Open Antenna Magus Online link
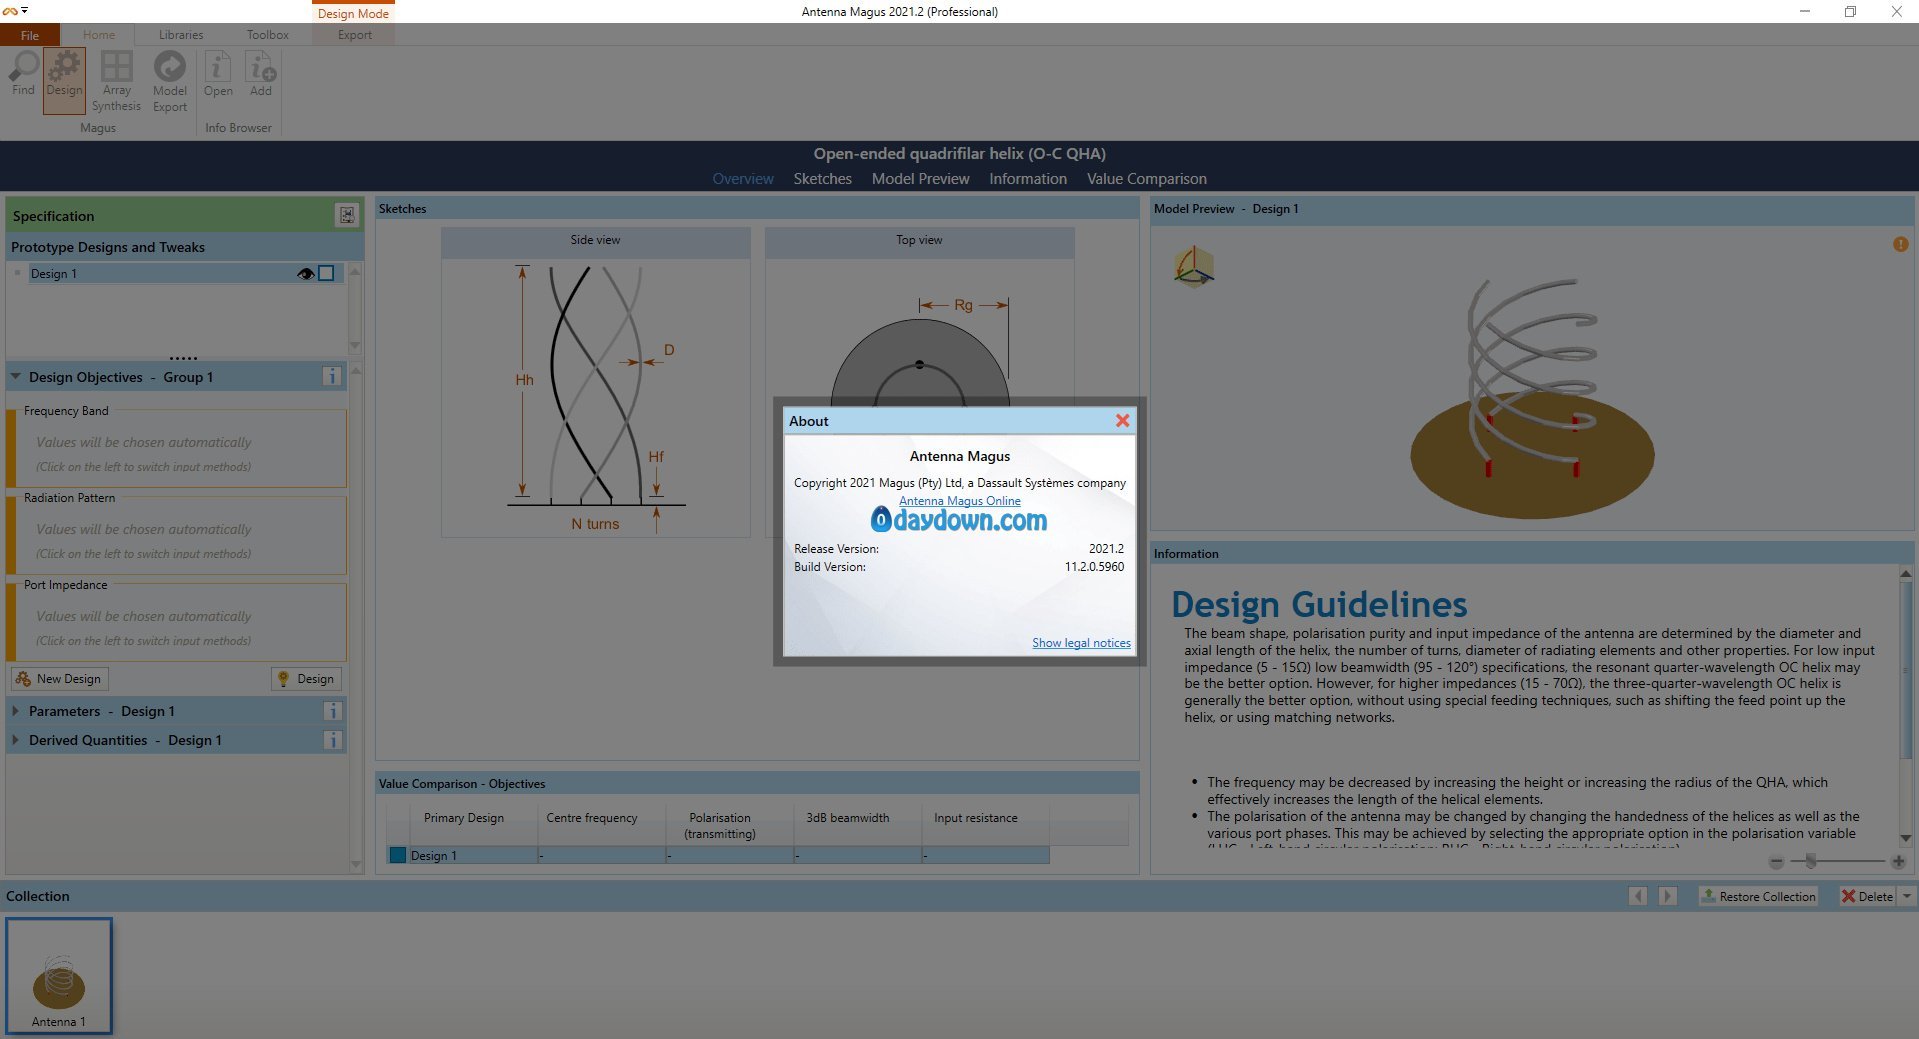Screen dimensions: 1919x1039 (x=960, y=501)
